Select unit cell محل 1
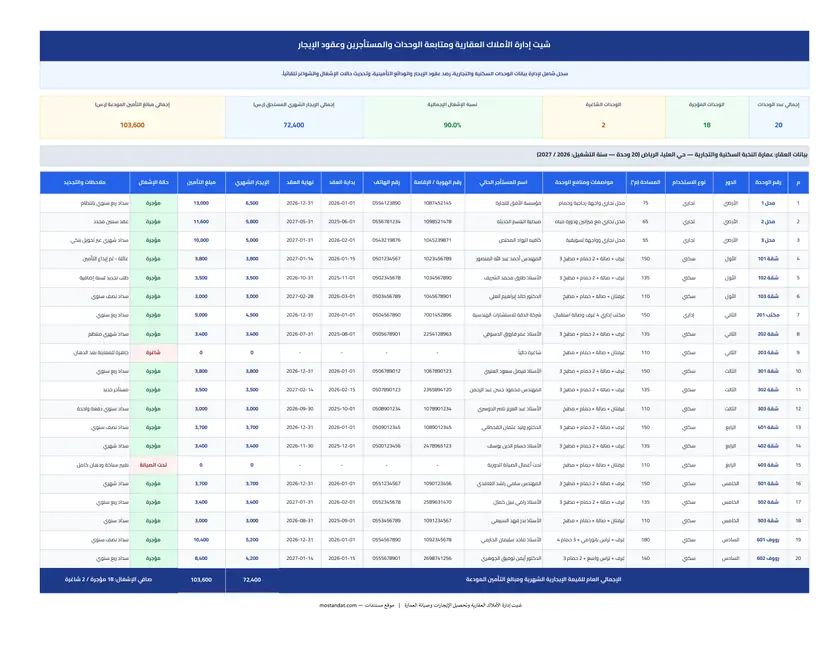Image resolution: width=840 pixels, height=649 pixels. pos(768,203)
